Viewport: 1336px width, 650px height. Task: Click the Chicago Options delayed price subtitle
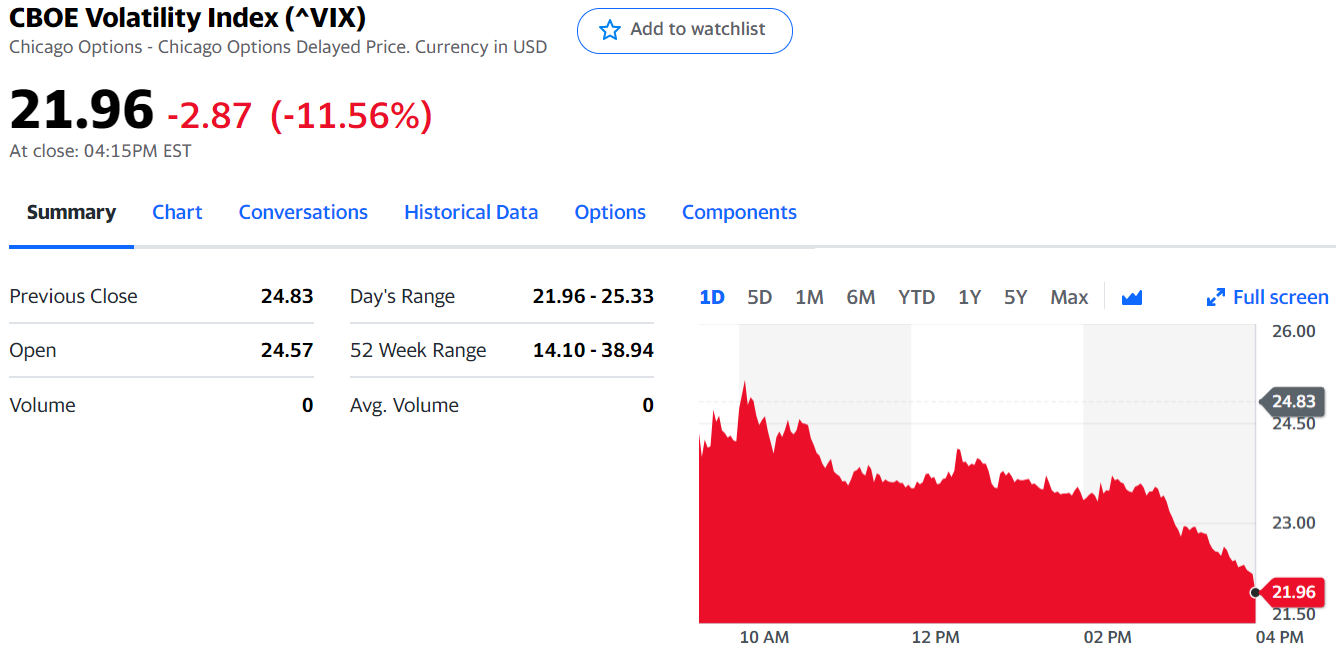278,47
